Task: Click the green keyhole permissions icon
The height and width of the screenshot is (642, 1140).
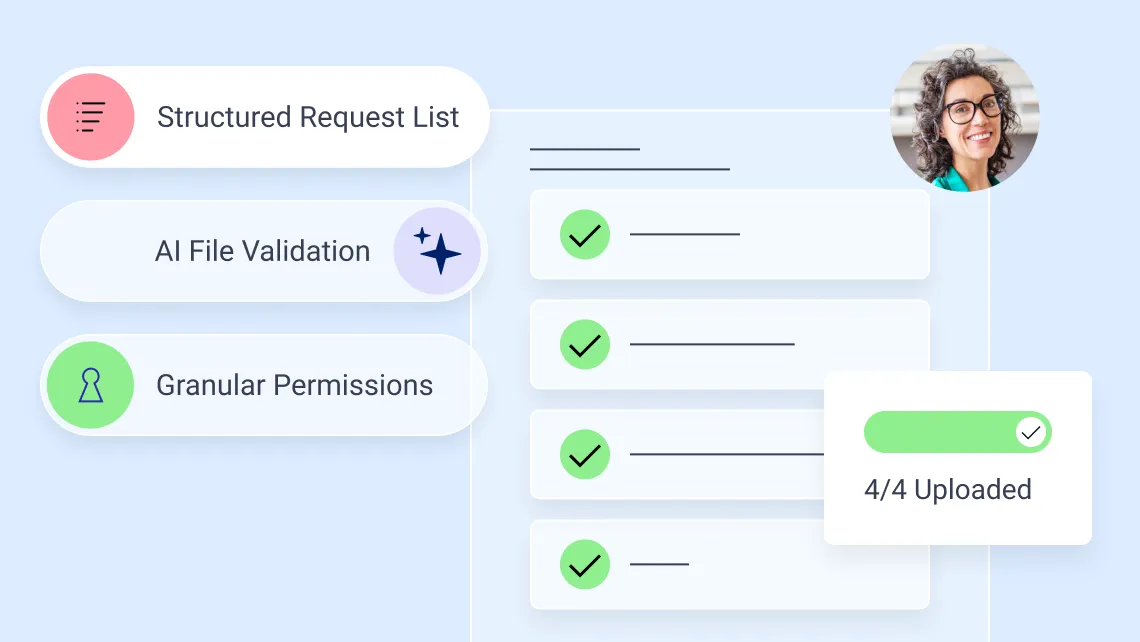Action: (x=90, y=385)
